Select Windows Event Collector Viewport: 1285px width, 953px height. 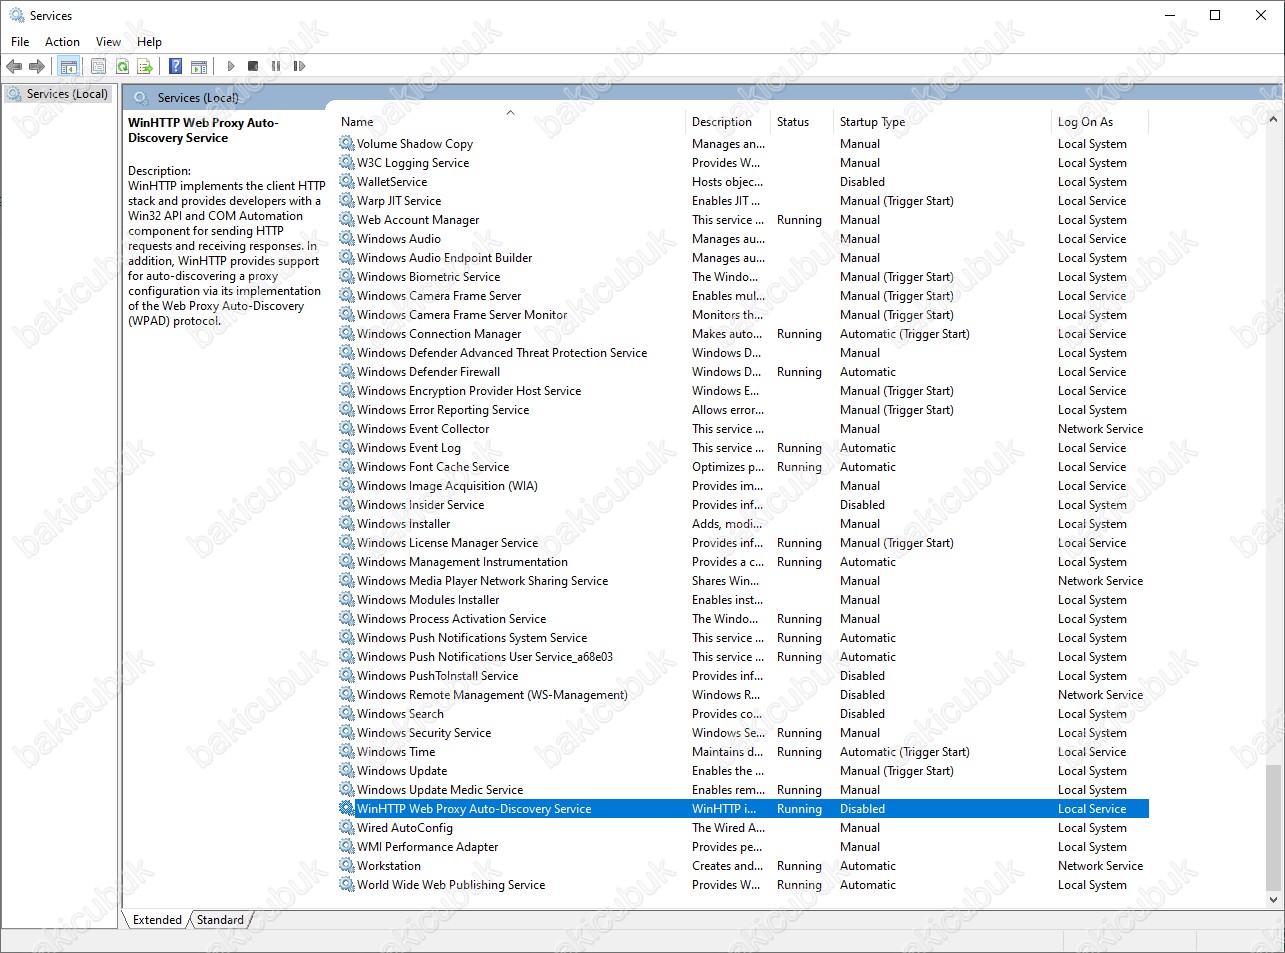[x=743, y=429]
